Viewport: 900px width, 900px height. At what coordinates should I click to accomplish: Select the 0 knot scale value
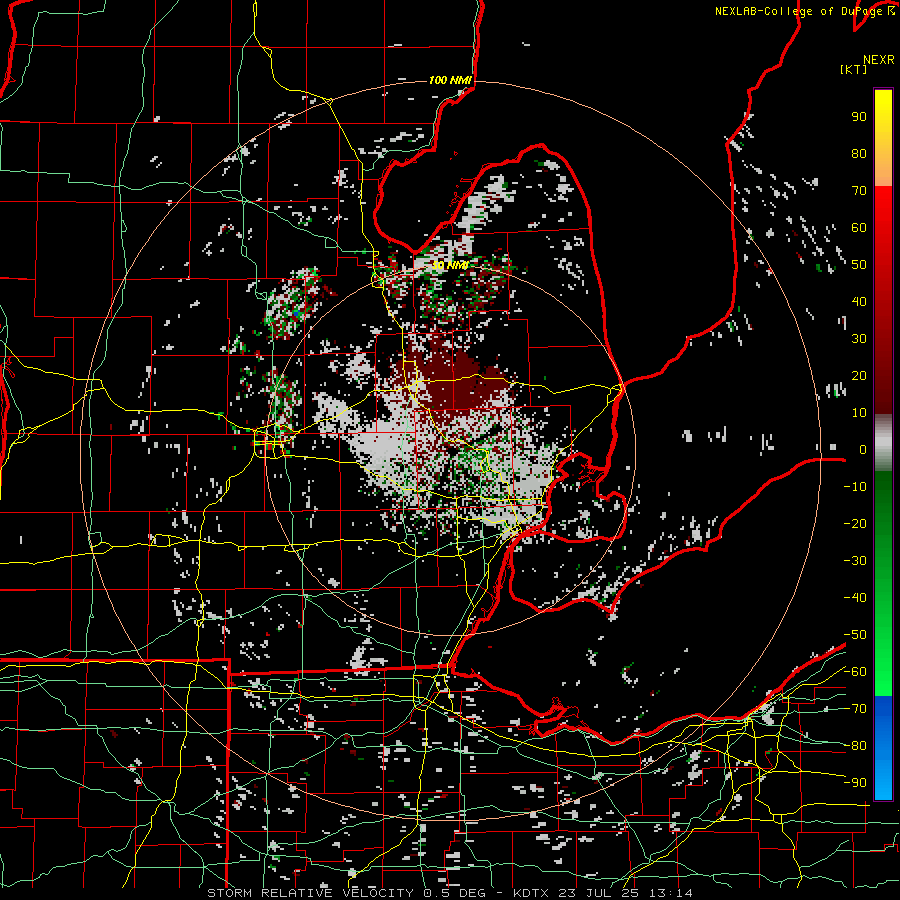[x=863, y=450]
